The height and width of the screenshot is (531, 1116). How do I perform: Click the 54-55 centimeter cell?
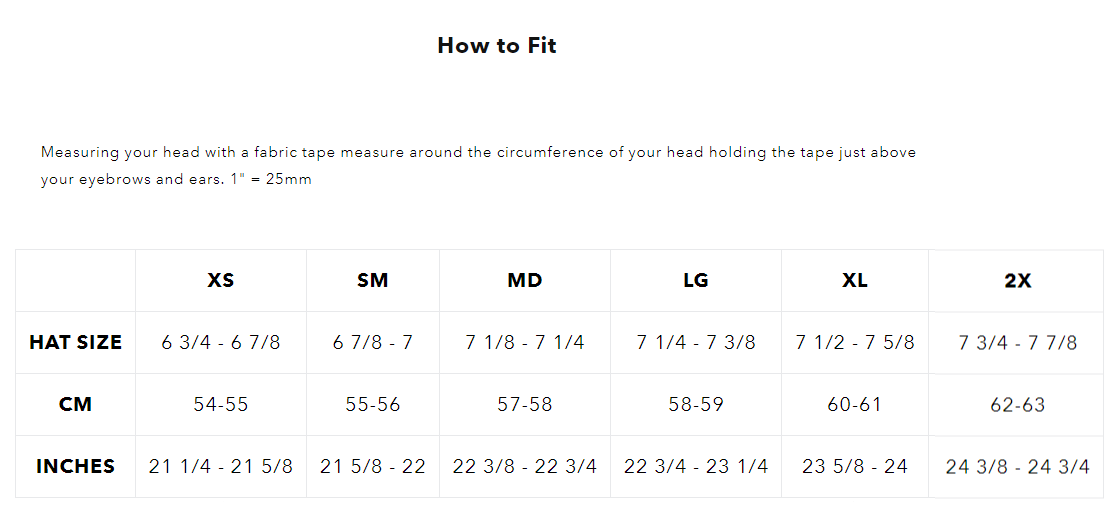click(221, 405)
